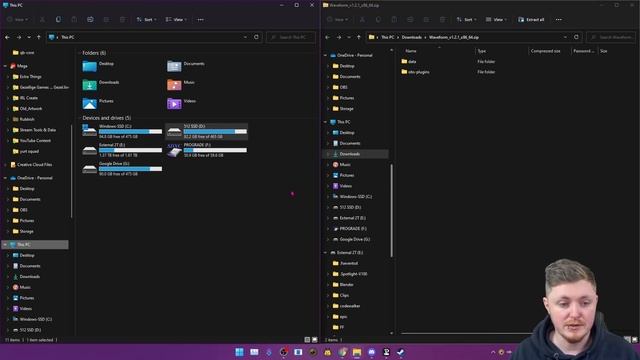Open the Documents folder icon under Folders

pyautogui.click(x=174, y=66)
